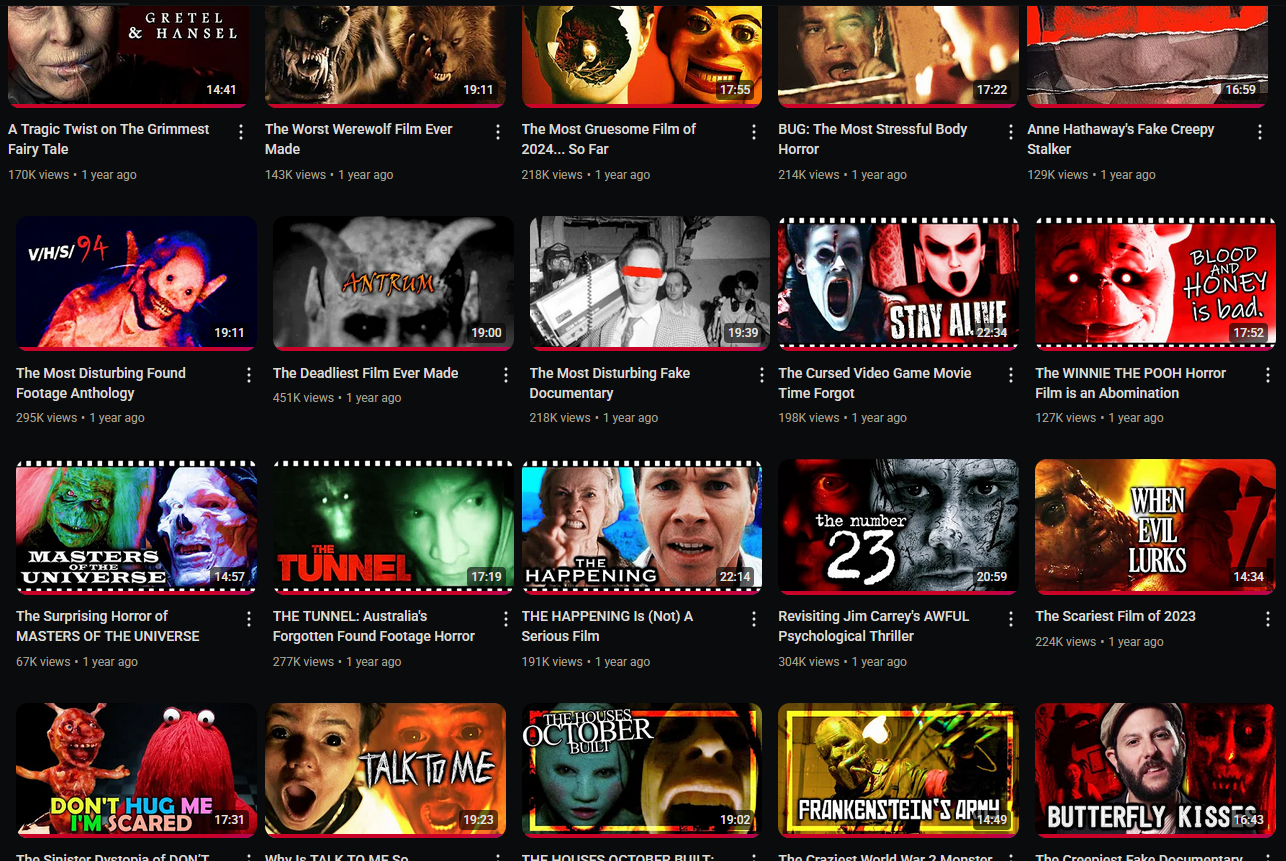Click the 22:34 duration badge on Stay Alive
The height and width of the screenshot is (861, 1286).
pyautogui.click(x=990, y=333)
